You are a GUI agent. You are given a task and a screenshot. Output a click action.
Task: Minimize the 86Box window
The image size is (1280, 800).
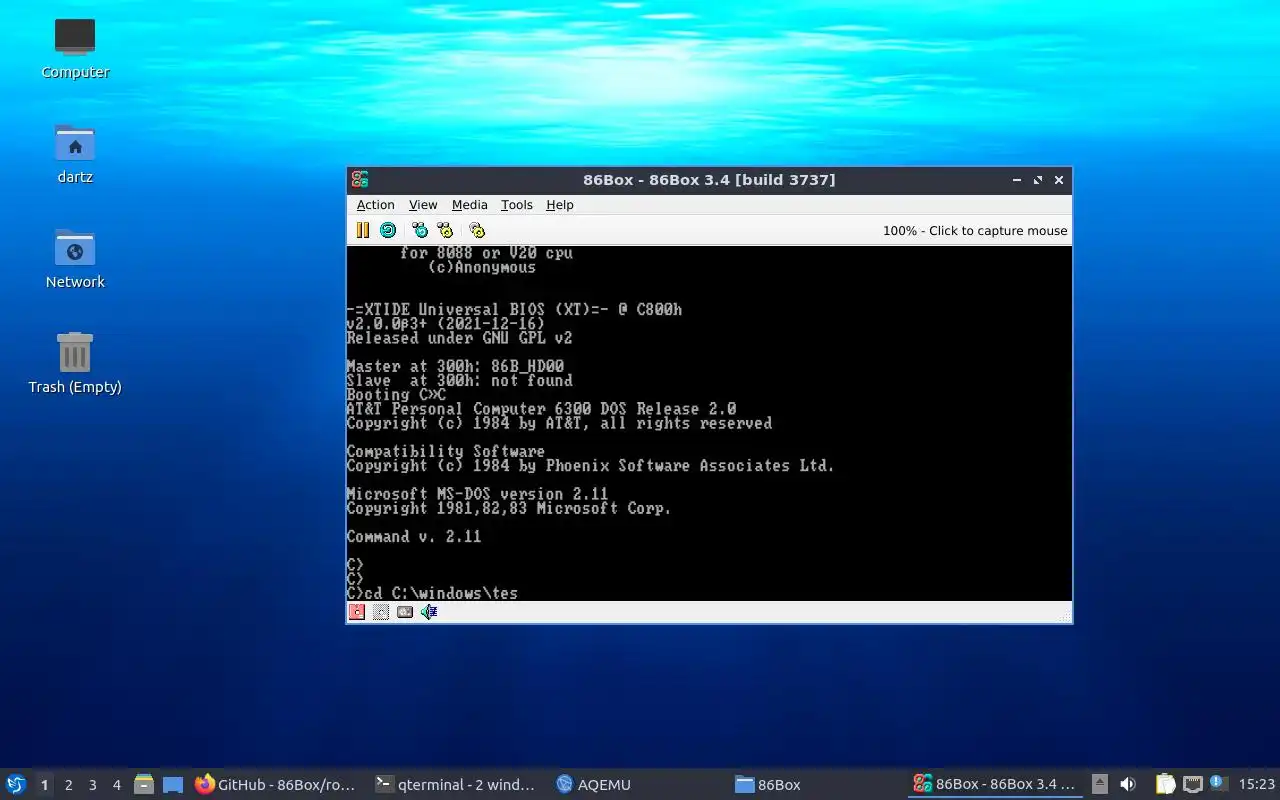click(x=1017, y=180)
